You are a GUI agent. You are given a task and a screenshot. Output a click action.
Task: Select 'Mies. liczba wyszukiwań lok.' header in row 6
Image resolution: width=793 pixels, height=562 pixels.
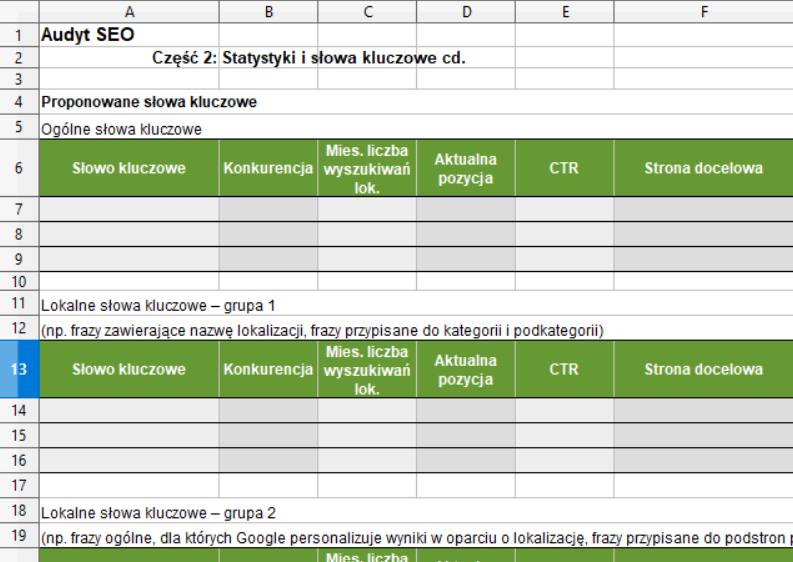(367, 168)
